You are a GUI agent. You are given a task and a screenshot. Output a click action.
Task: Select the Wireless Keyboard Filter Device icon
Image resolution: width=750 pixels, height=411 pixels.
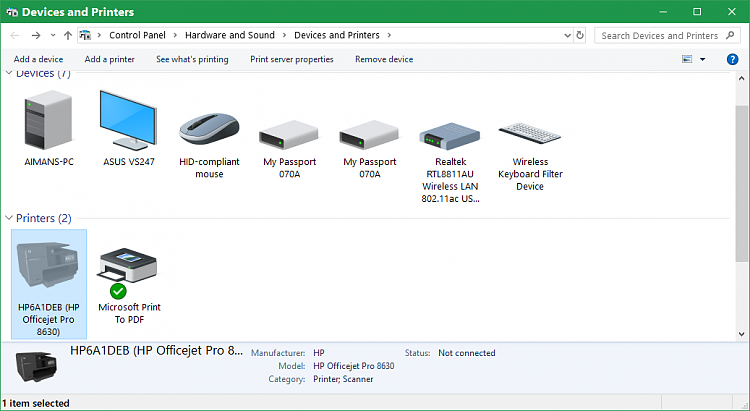(529, 135)
